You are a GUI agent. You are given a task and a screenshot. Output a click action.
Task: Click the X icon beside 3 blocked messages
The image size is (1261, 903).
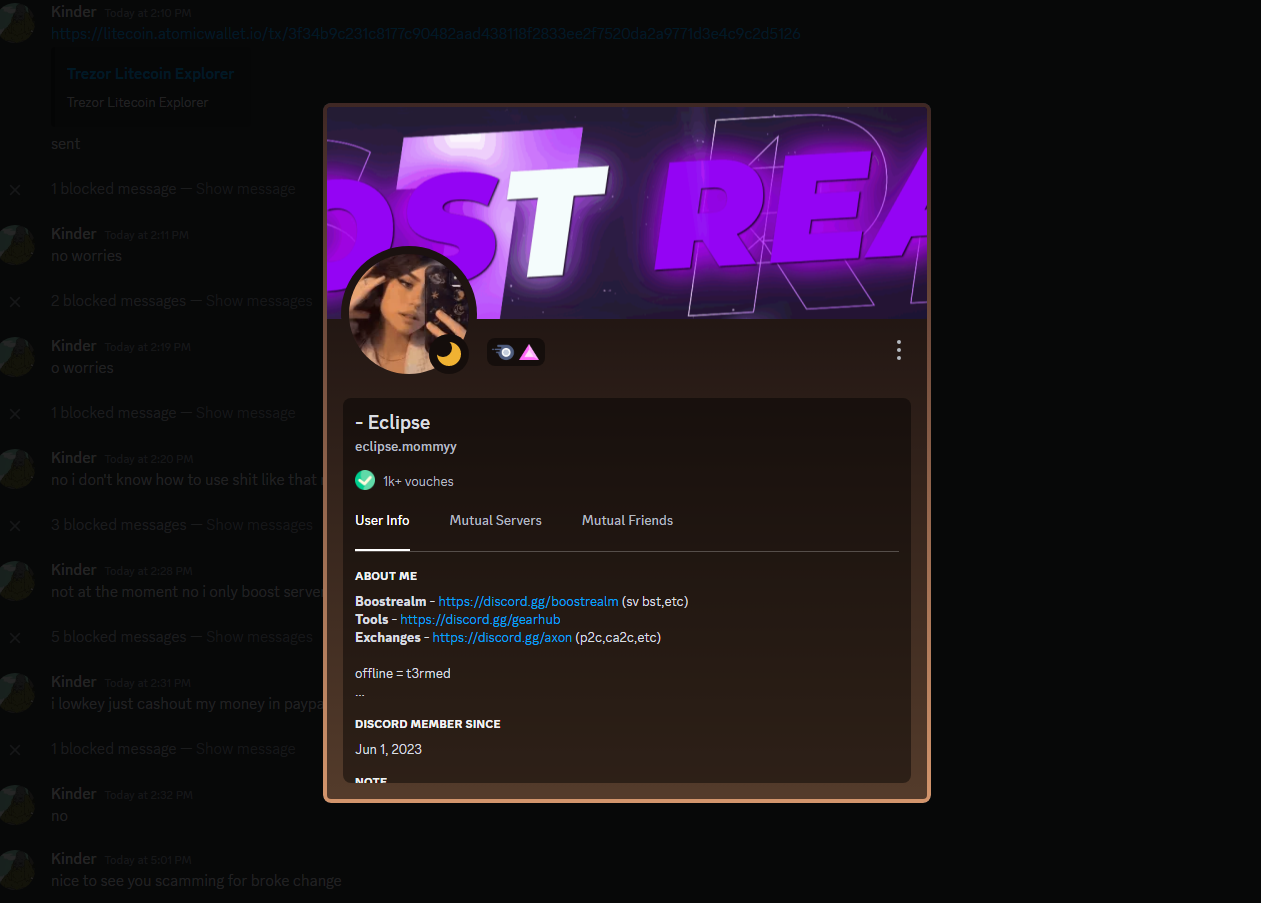(16, 525)
